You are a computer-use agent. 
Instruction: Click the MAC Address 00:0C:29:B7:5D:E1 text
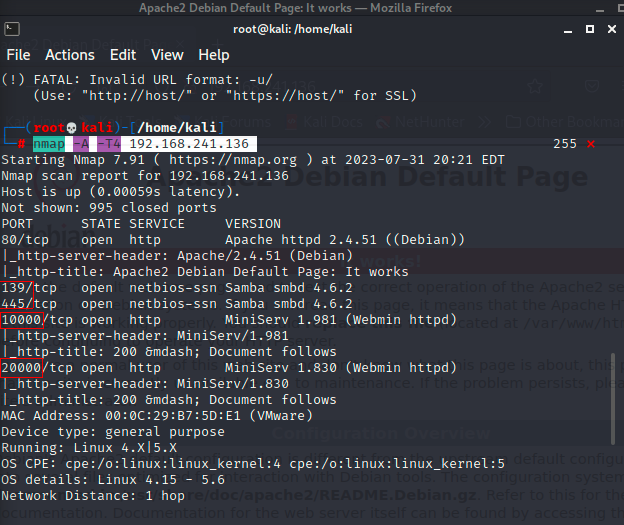pos(157,416)
